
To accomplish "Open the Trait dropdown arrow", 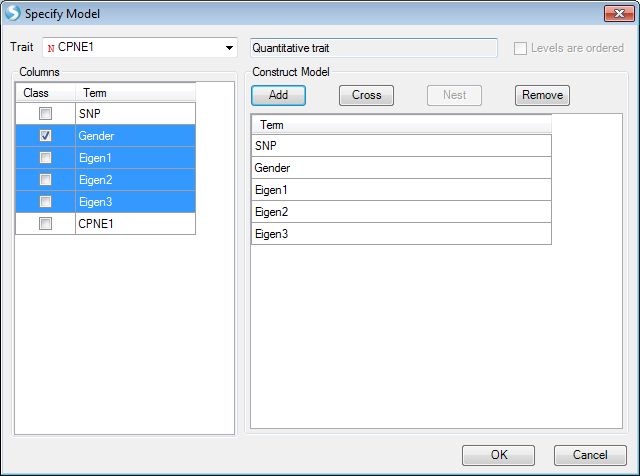I will (229, 48).
